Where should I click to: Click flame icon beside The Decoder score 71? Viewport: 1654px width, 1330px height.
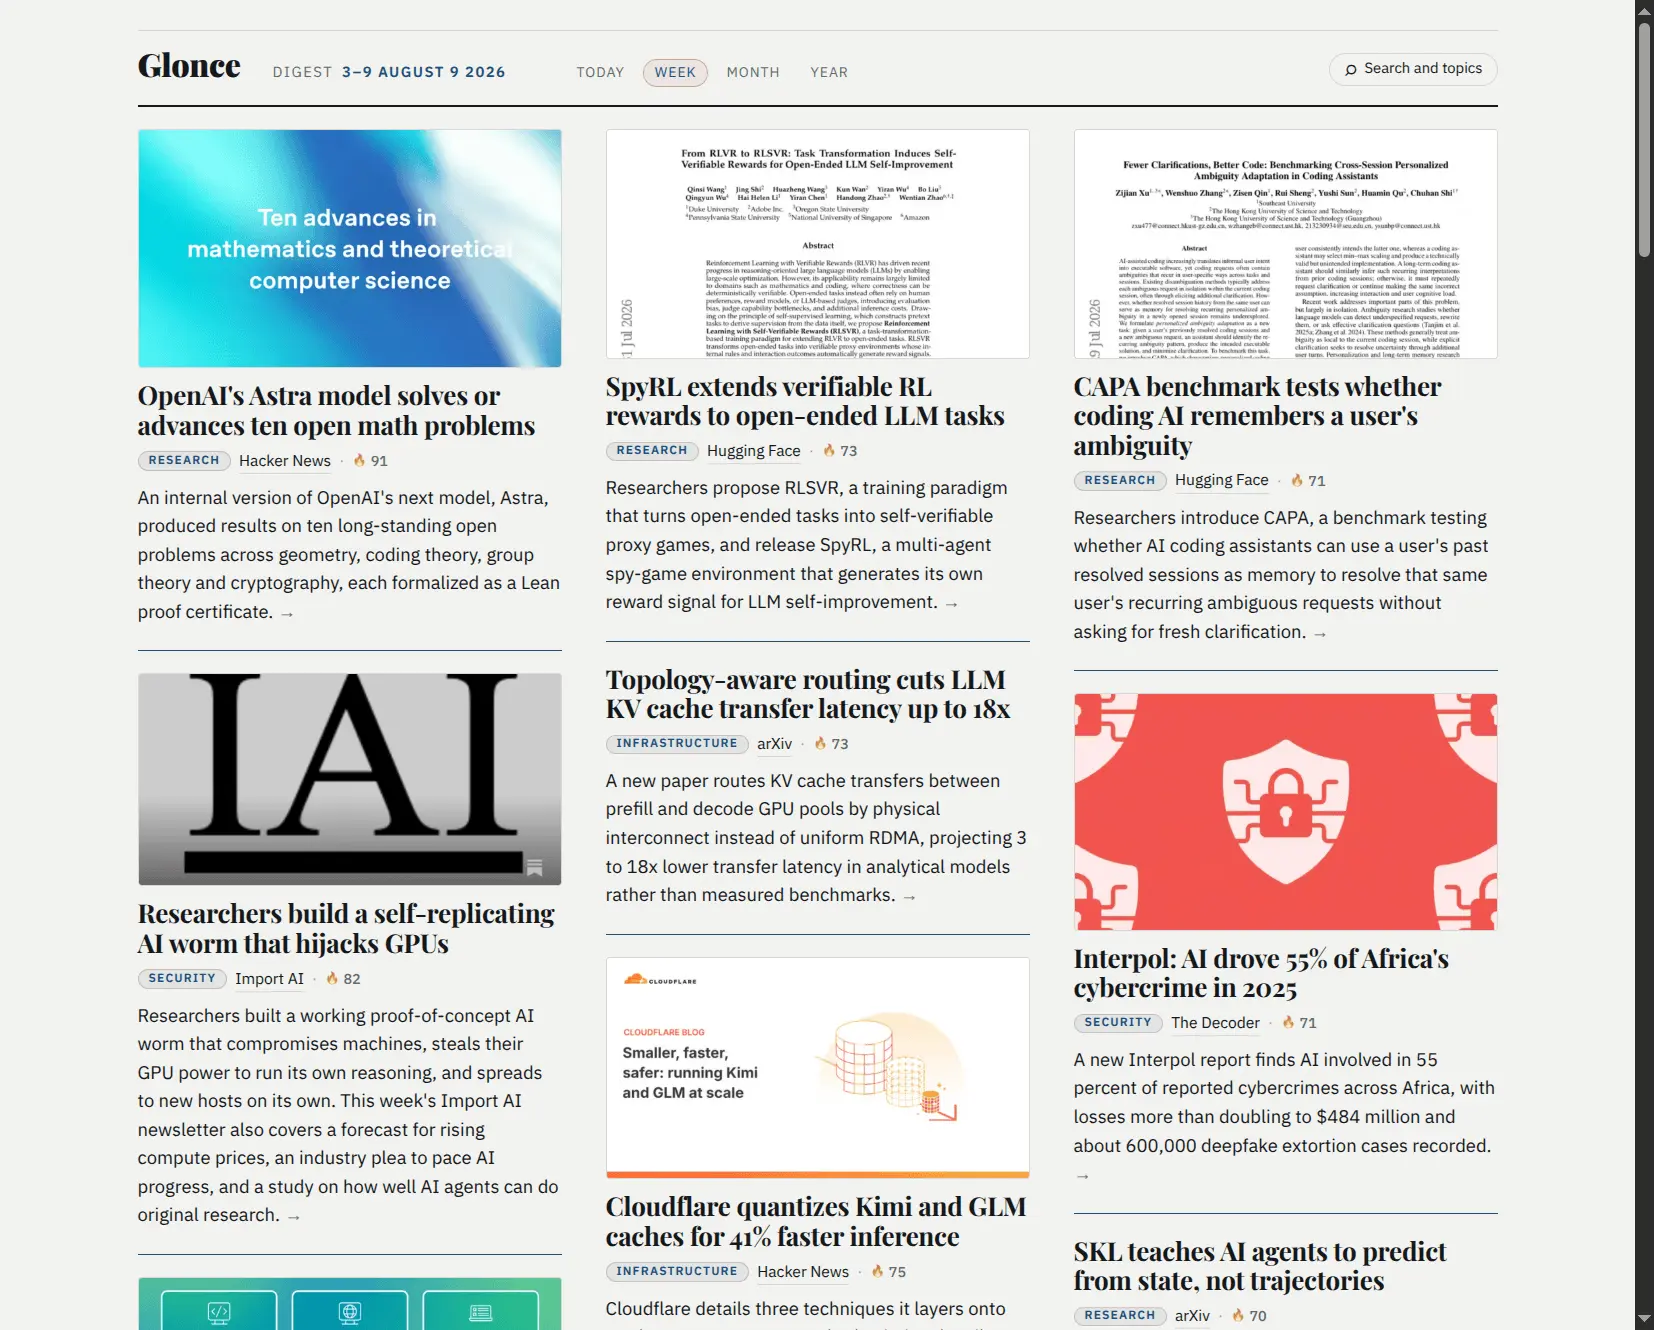tap(1288, 1022)
